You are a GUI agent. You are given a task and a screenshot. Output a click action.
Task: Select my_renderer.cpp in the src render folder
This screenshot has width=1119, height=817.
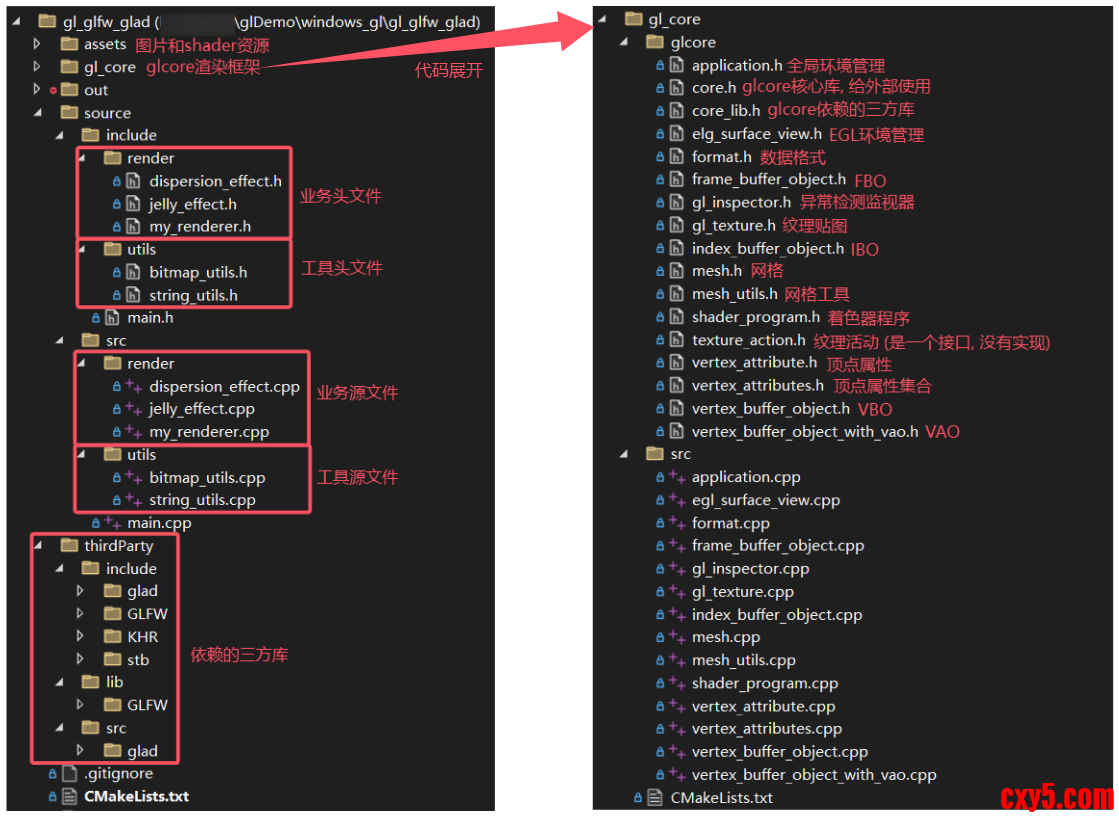[209, 432]
